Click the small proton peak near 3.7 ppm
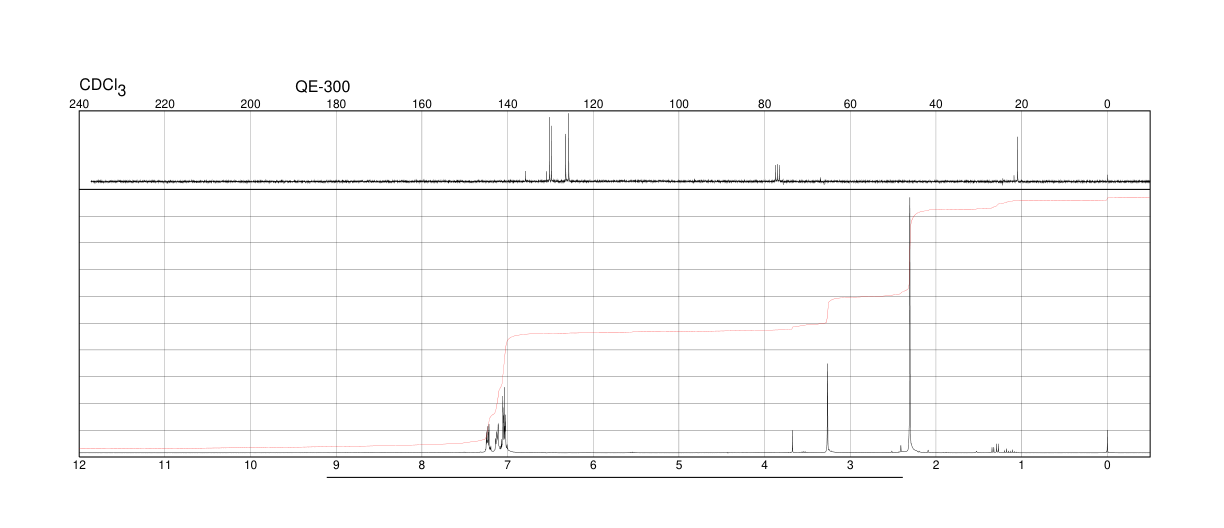The width and height of the screenshot is (1224, 528). point(792,441)
